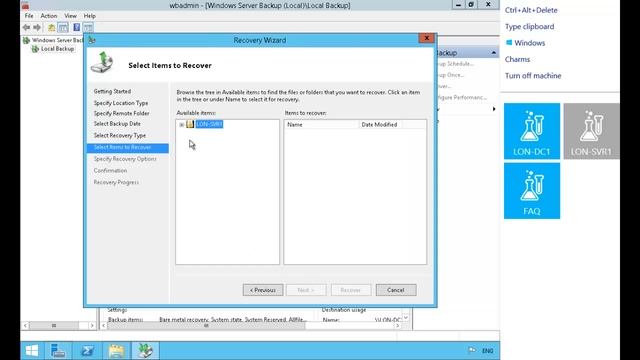
Task: Click the Back arrow in wbadmin toolbar
Action: [x=27, y=27]
